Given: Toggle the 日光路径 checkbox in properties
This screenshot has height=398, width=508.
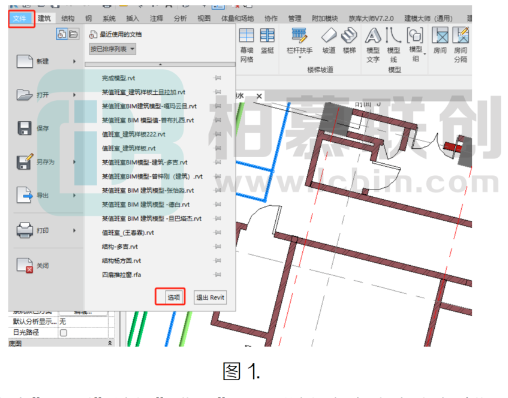Looking at the screenshot, I should (x=63, y=332).
